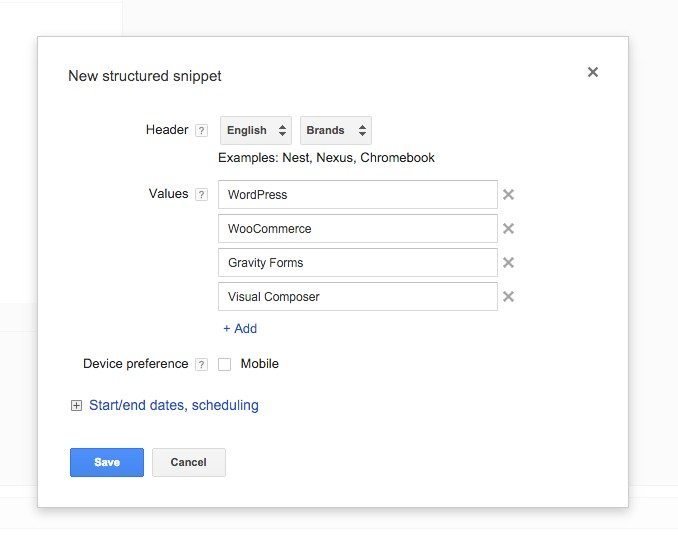Screen dimensions: 678x547
Task: Close the New structured snippet dialog
Action: pos(593,72)
